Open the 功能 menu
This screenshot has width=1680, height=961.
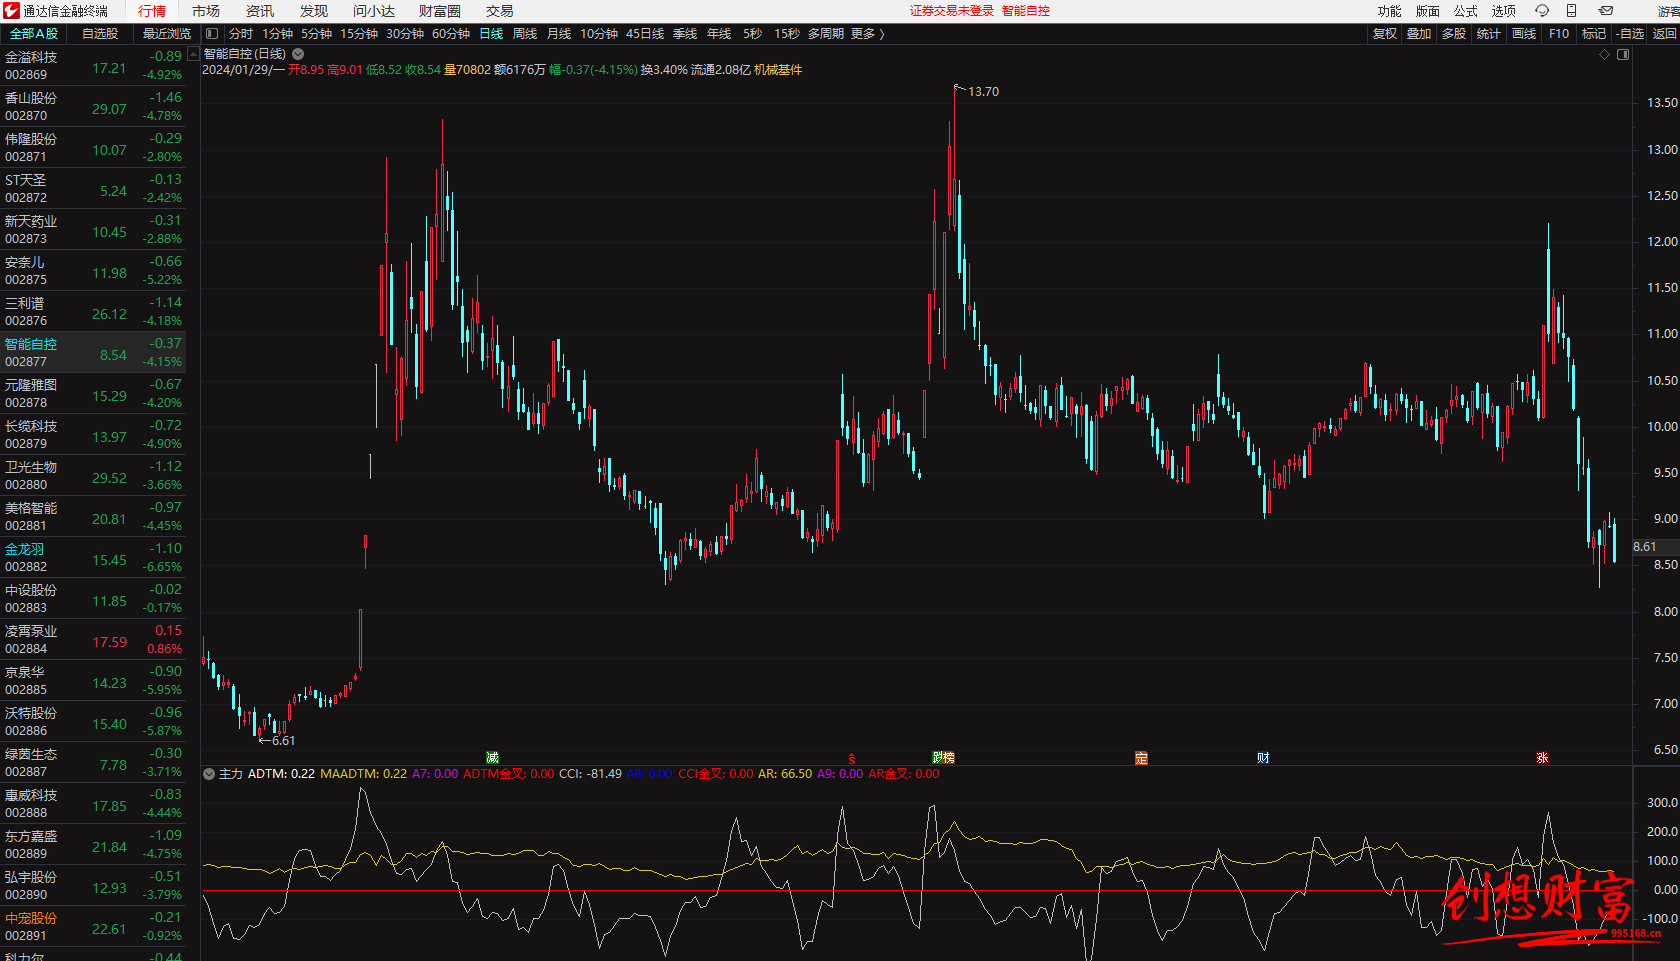(x=1390, y=11)
